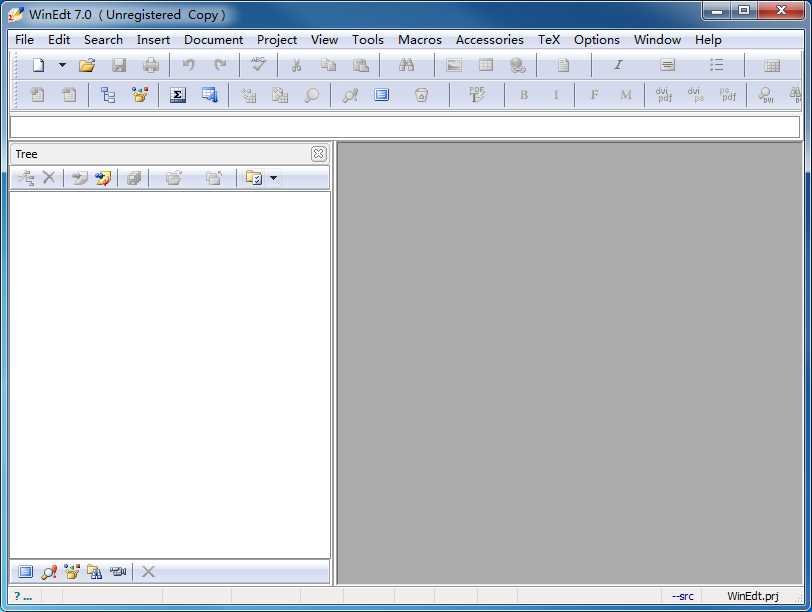Open the Tools menu
Image resolution: width=812 pixels, height=612 pixels.
coord(368,40)
